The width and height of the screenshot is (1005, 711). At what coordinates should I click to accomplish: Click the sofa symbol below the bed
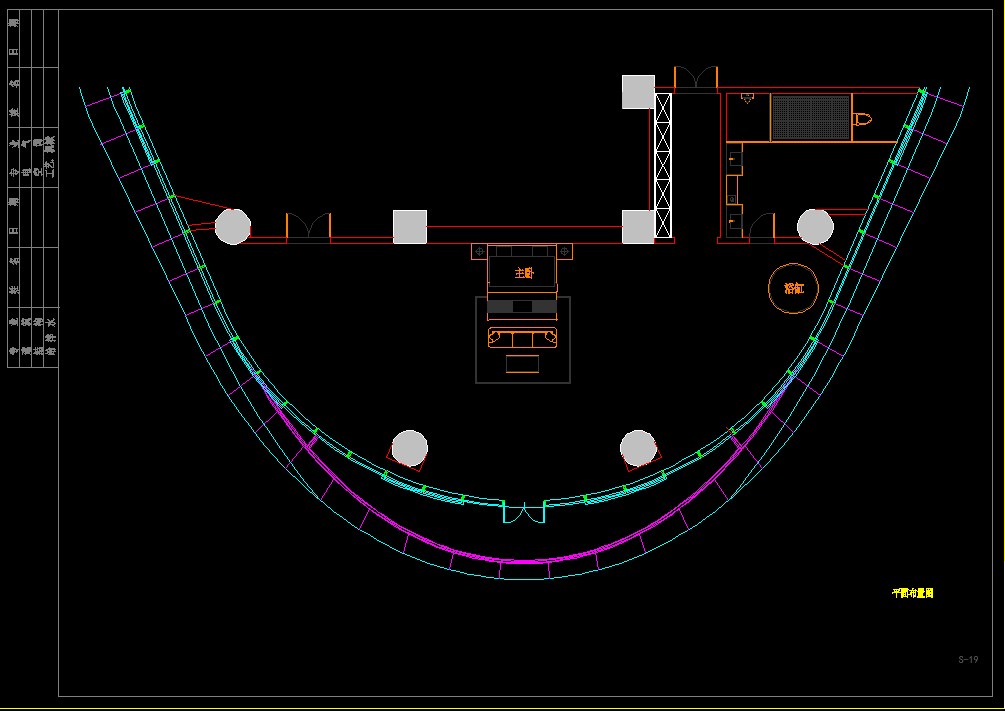[522, 337]
